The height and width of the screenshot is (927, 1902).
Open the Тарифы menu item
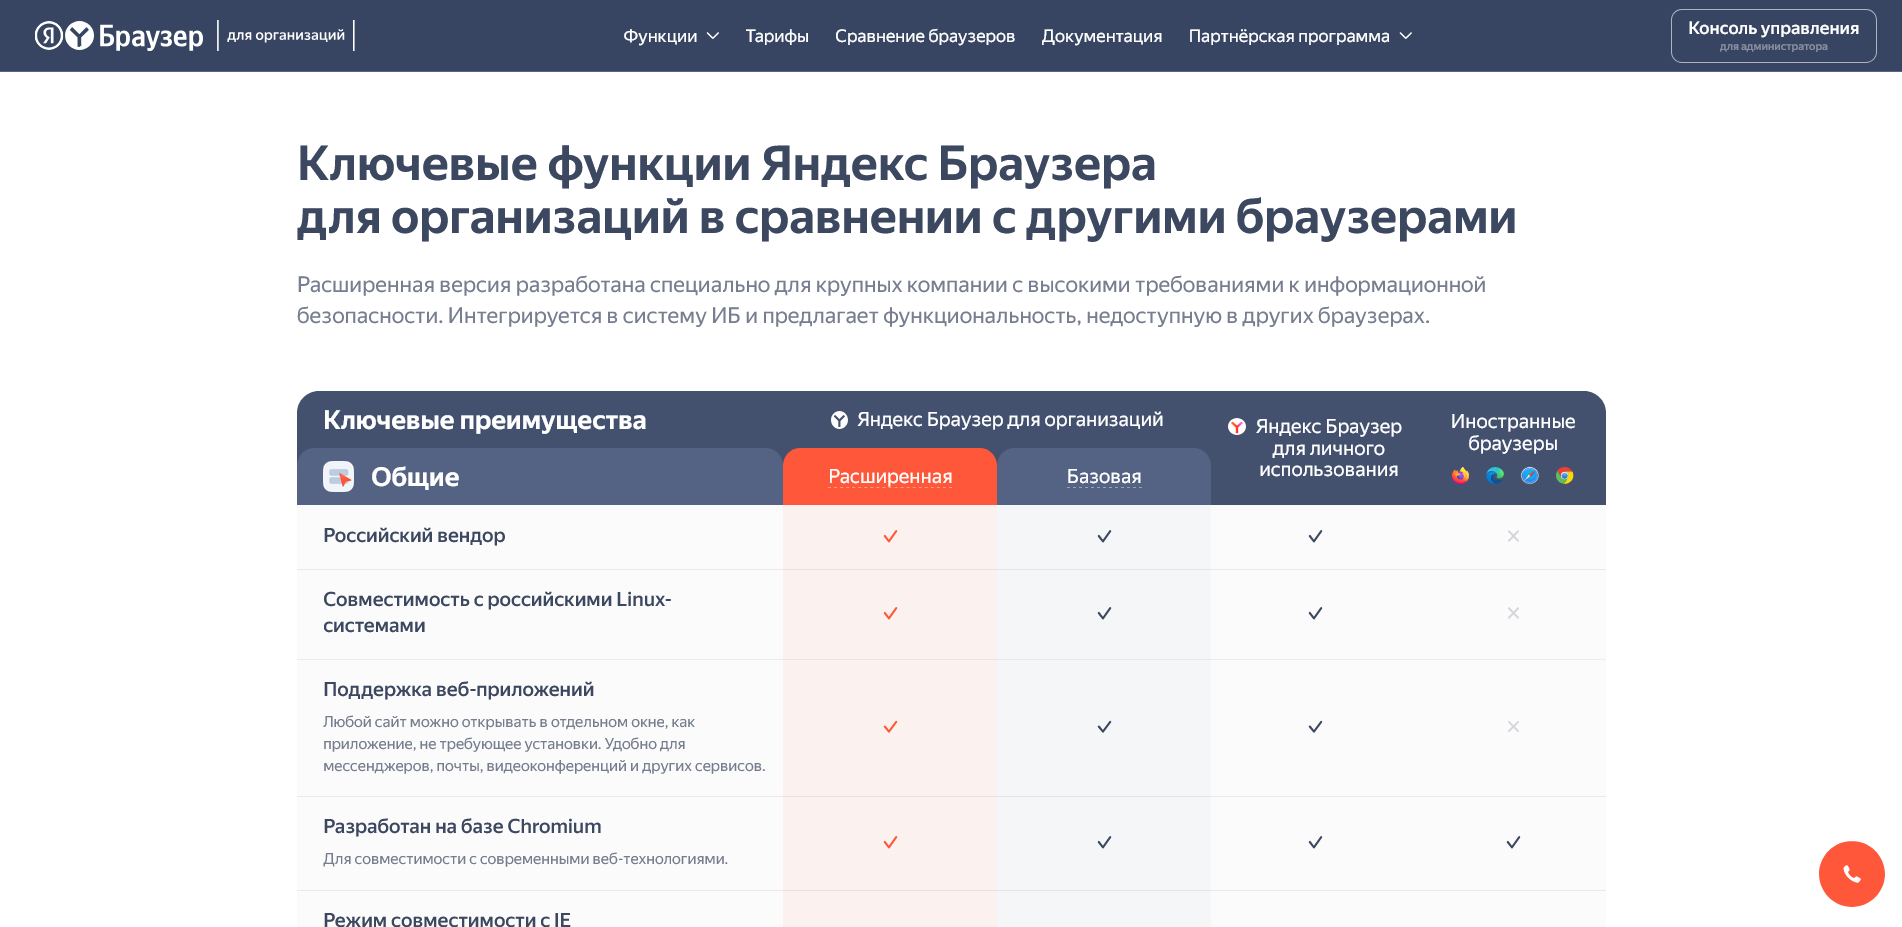click(776, 35)
